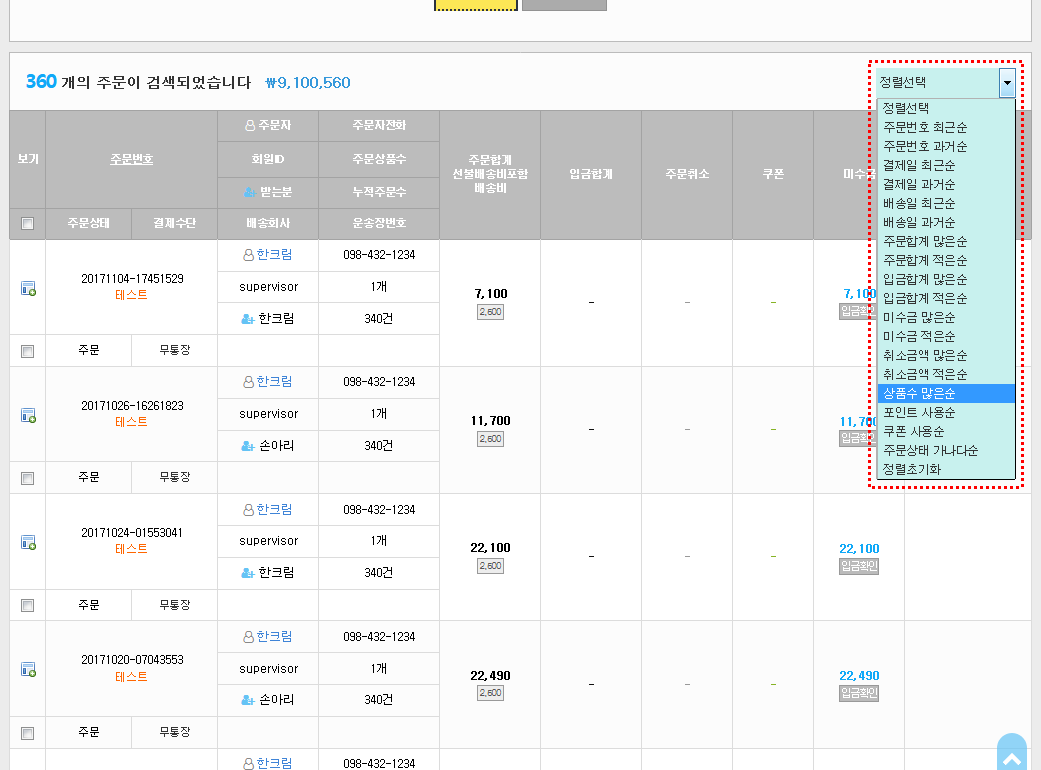Open order view icon for order 20171020-07043553

click(x=28, y=669)
